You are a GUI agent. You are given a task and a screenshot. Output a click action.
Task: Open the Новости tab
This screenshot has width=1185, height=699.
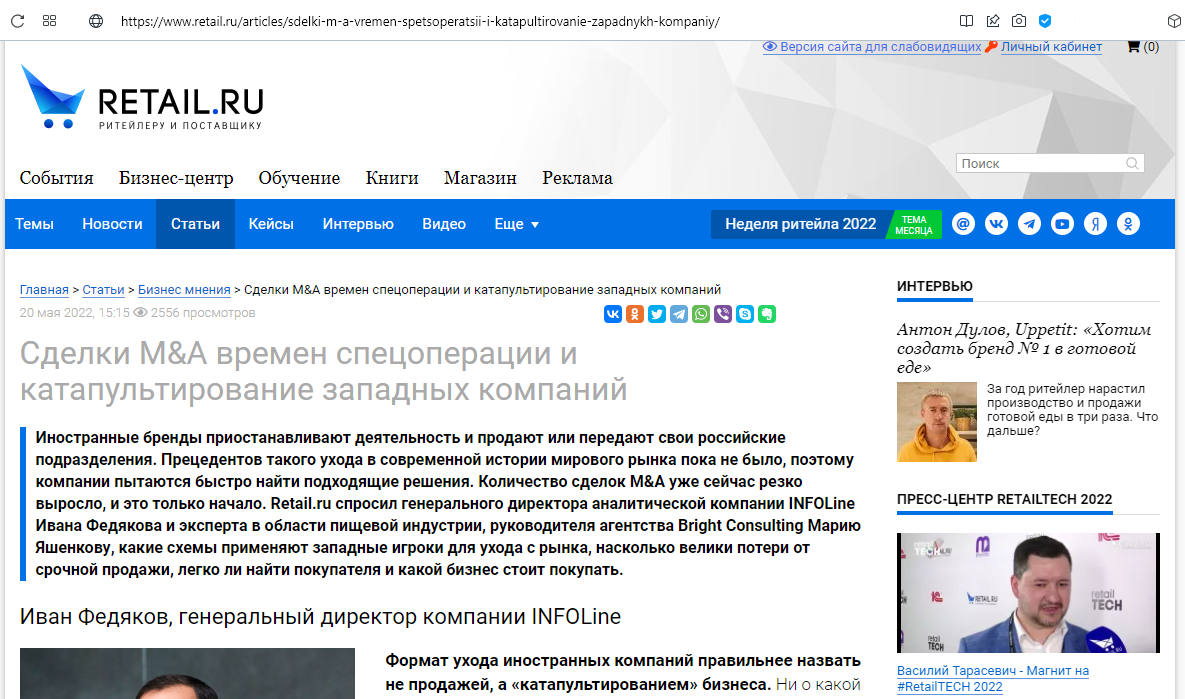tap(112, 224)
